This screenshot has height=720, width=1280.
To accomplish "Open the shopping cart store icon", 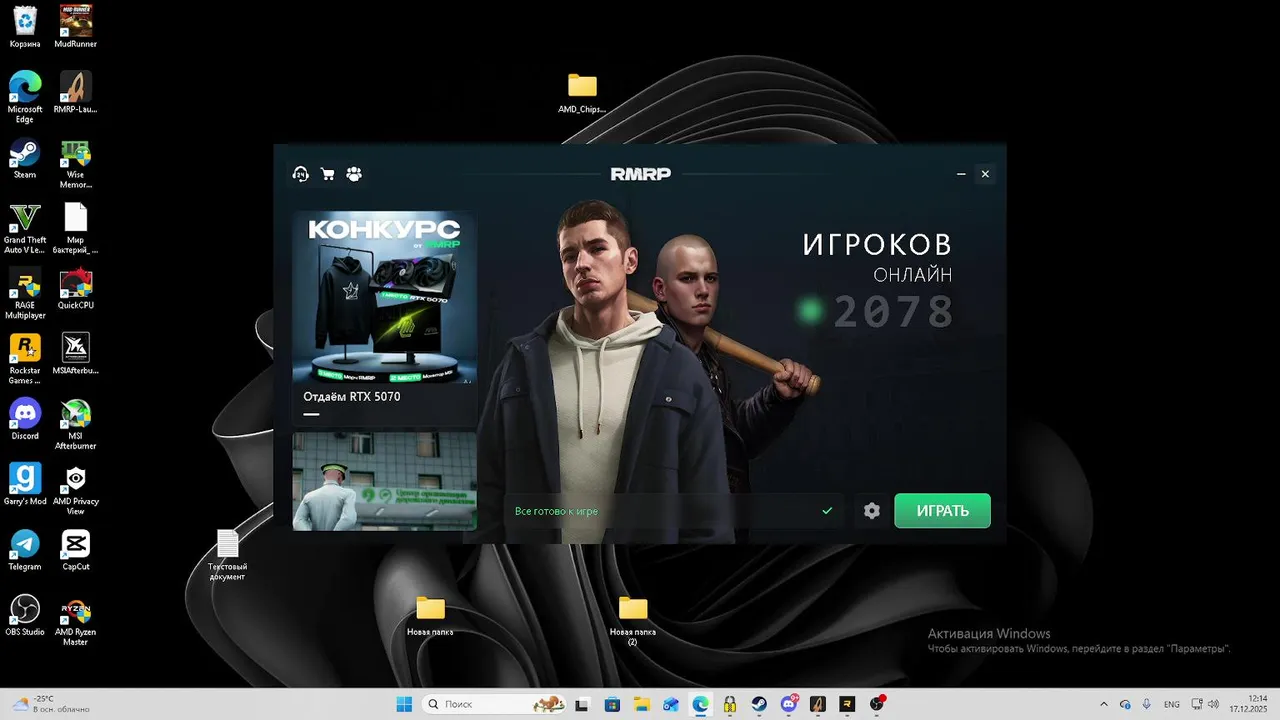I will point(327,174).
